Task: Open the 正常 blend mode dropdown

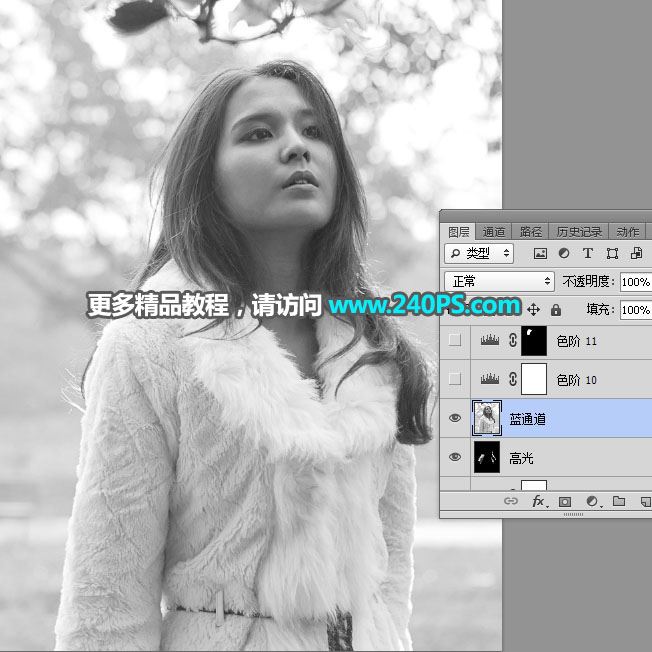Action: coord(498,282)
